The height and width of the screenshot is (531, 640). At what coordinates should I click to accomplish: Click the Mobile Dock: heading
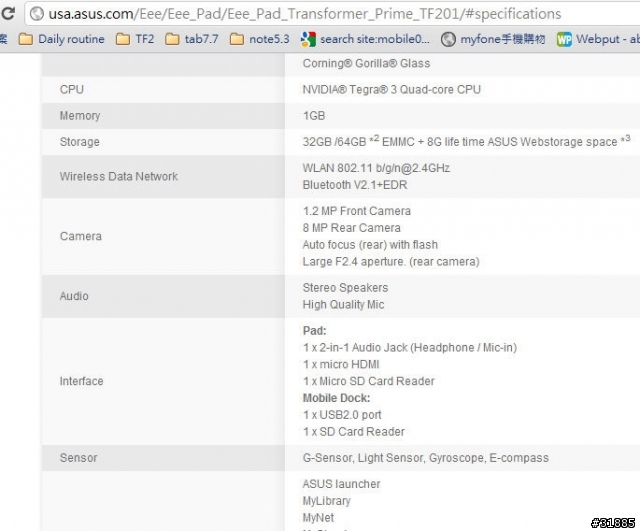click(336, 398)
